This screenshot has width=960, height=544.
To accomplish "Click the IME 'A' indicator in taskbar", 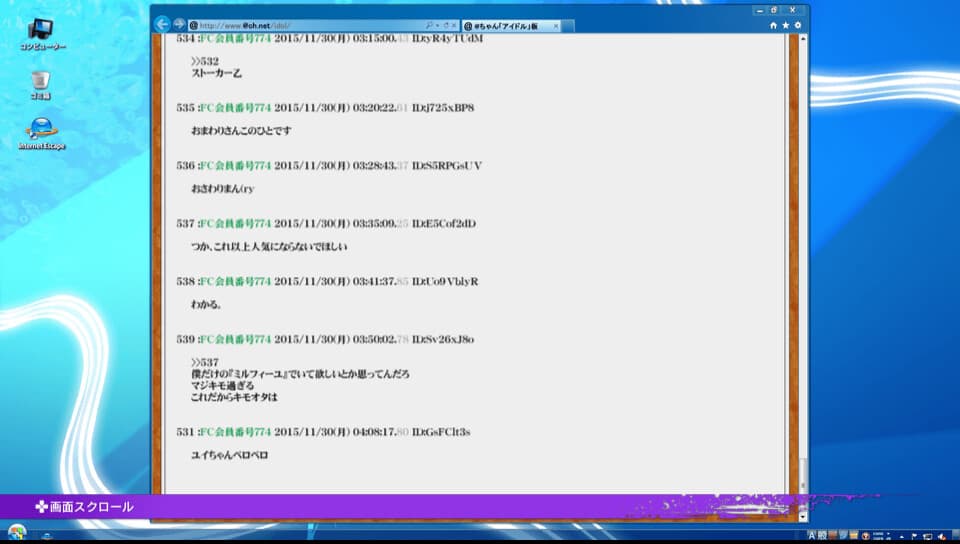I will (x=812, y=535).
